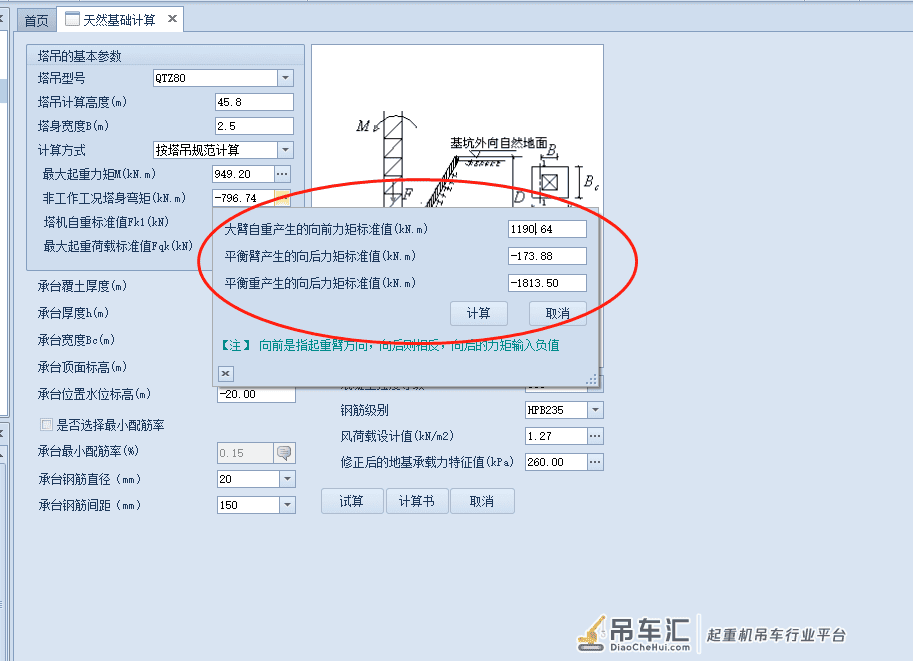913x661 pixels.
Task: Click 塔吊计算高度 input field
Action: 254,102
